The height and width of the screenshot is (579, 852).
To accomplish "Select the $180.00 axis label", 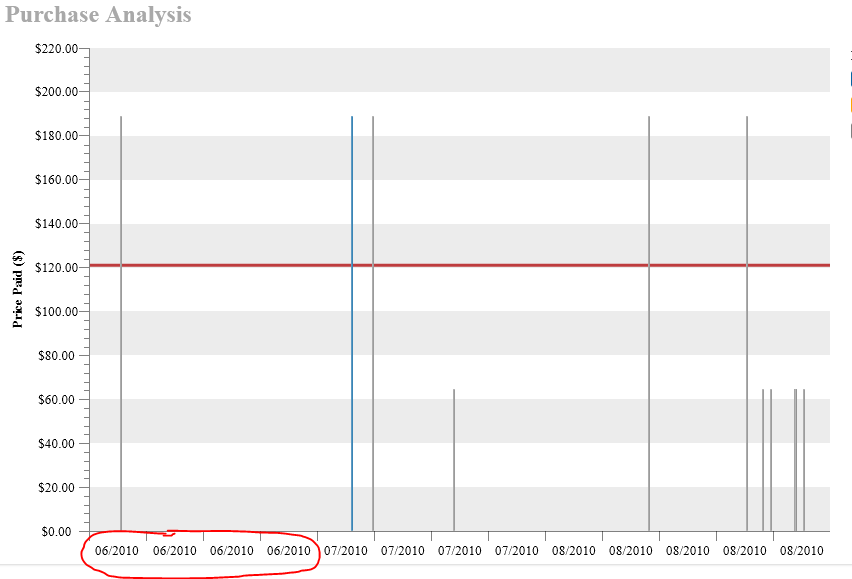I will [57, 136].
